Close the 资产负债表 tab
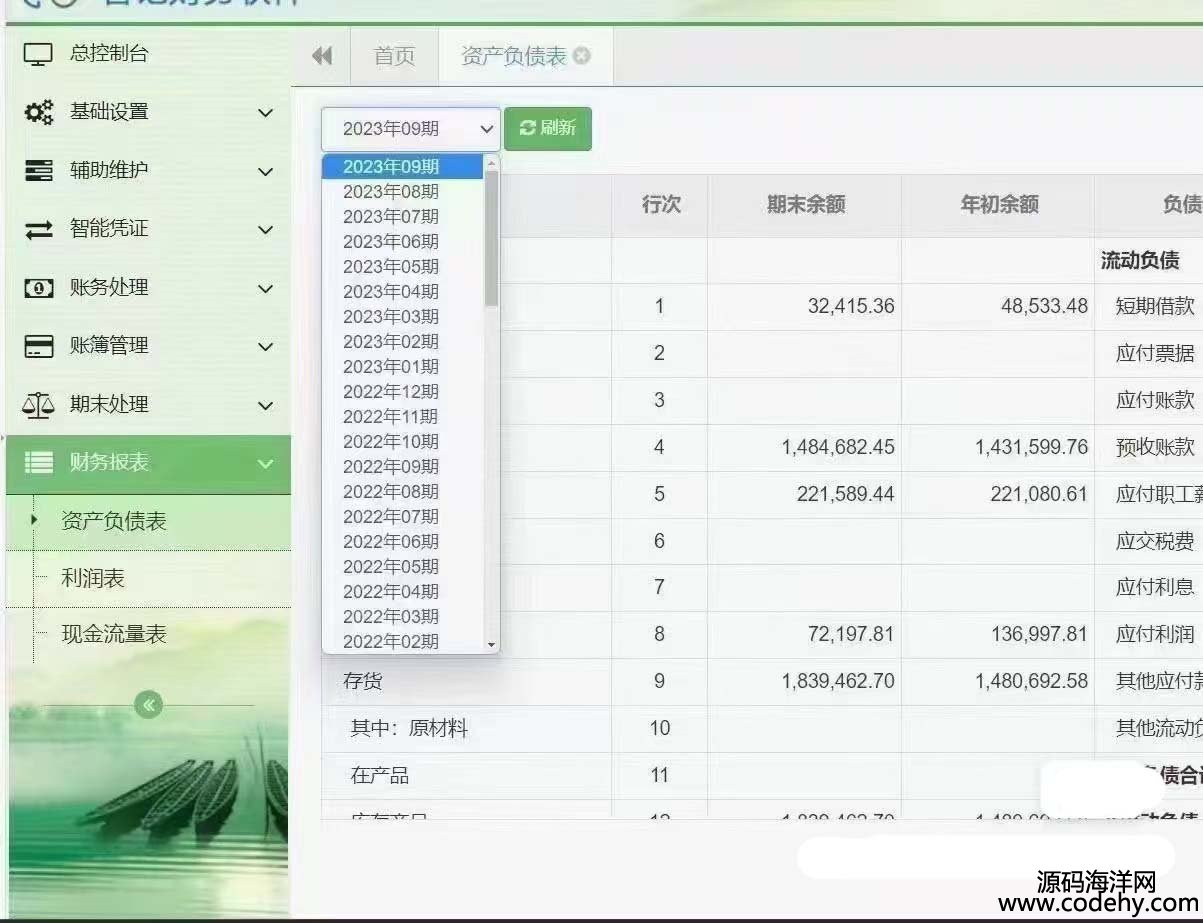1203x923 pixels. pos(582,56)
